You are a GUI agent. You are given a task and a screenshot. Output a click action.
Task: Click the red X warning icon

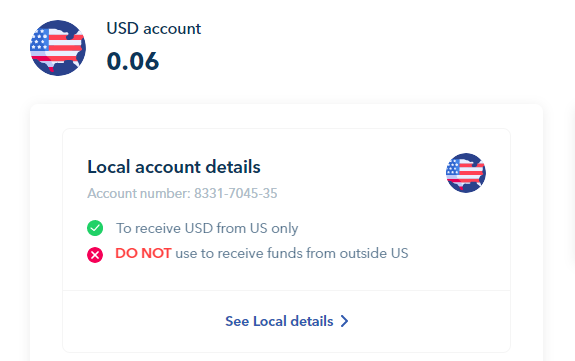(95, 255)
